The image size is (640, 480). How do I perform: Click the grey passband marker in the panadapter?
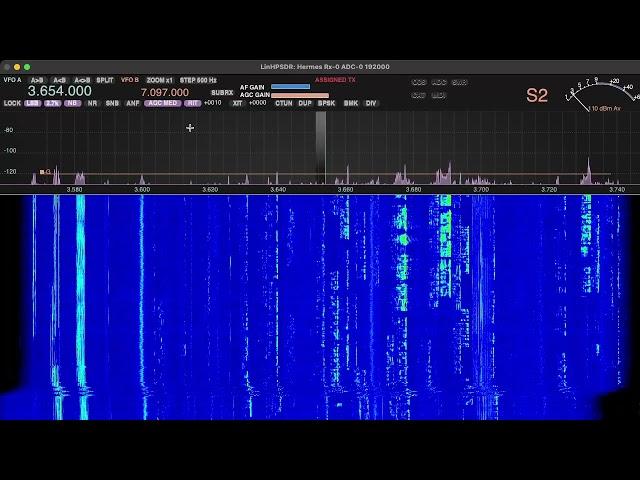point(321,148)
